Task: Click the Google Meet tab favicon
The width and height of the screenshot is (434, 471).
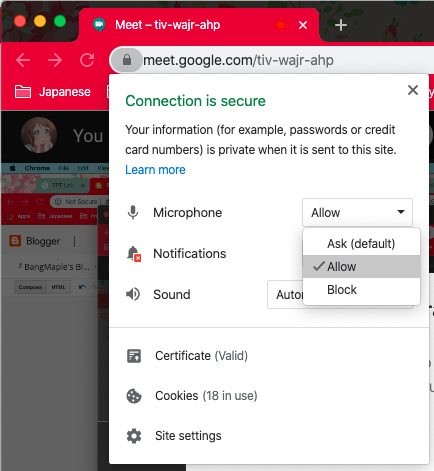Action: (99, 25)
